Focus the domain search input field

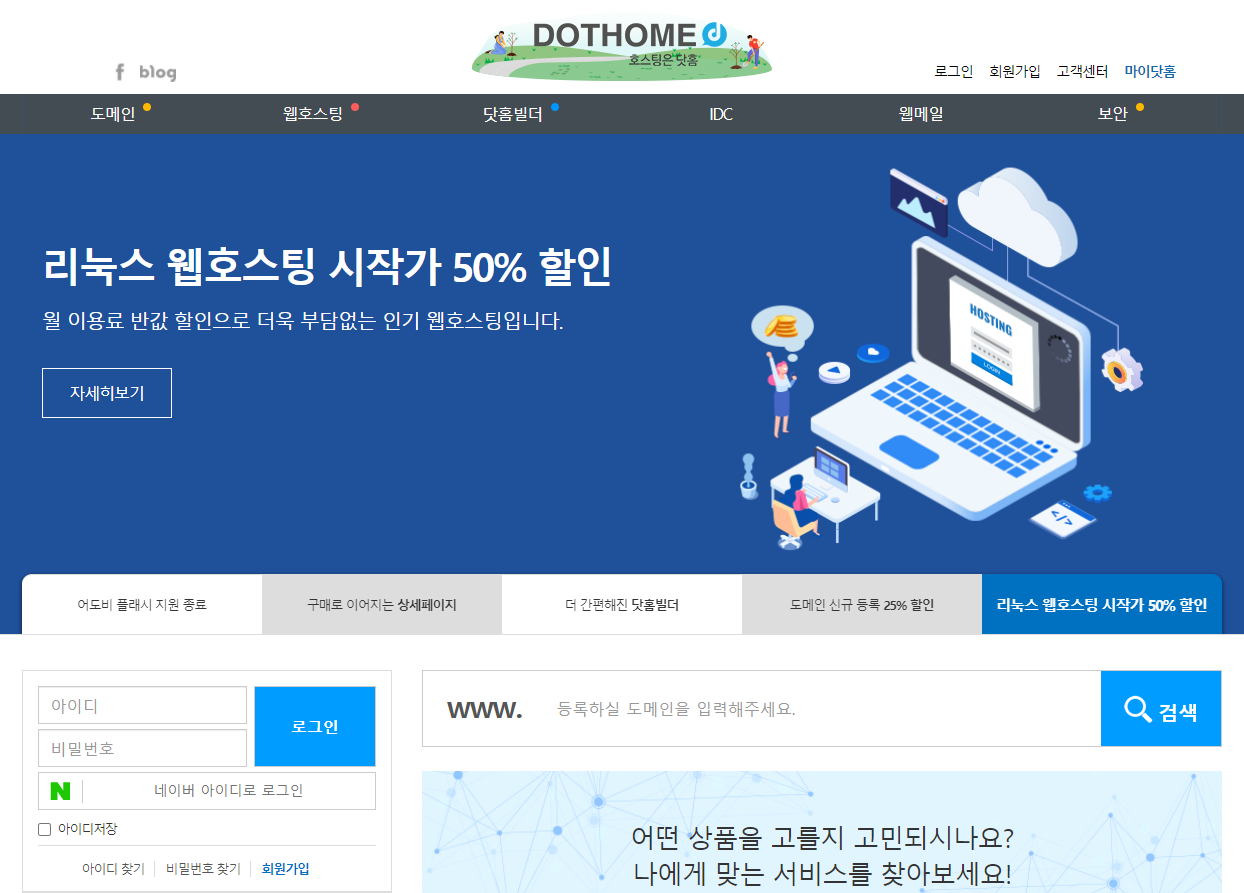click(820, 709)
